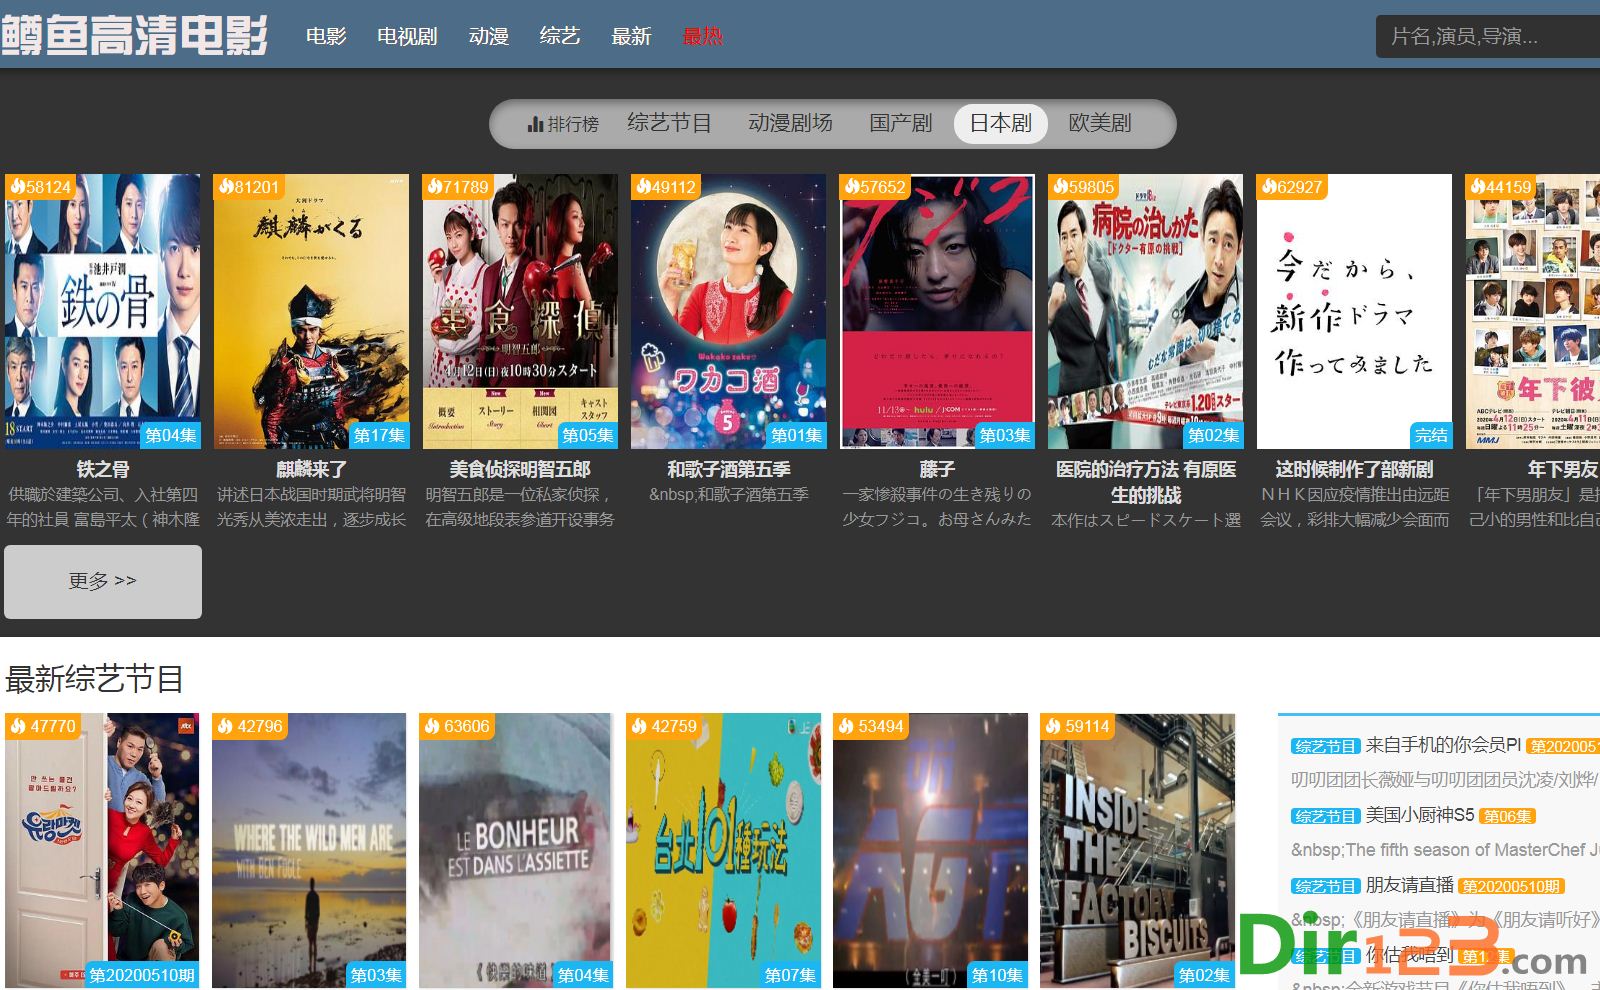Open the 麒麟来了 title link
Screen dimensions: 1600x990
[x=311, y=469]
